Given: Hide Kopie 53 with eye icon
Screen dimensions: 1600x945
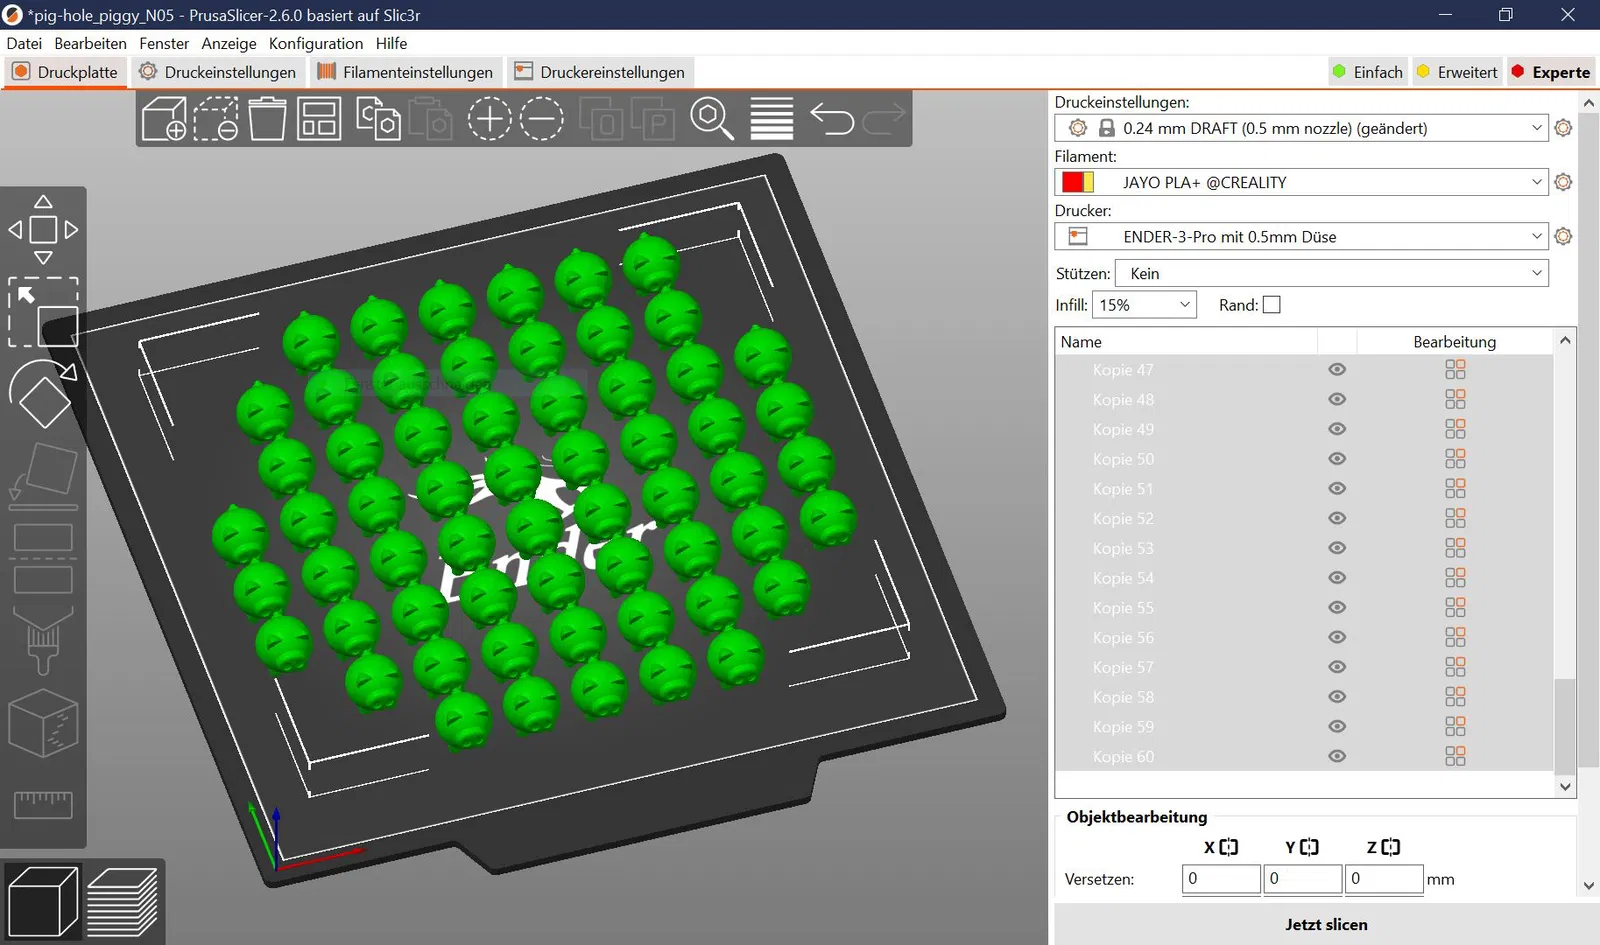Looking at the screenshot, I should (x=1337, y=548).
